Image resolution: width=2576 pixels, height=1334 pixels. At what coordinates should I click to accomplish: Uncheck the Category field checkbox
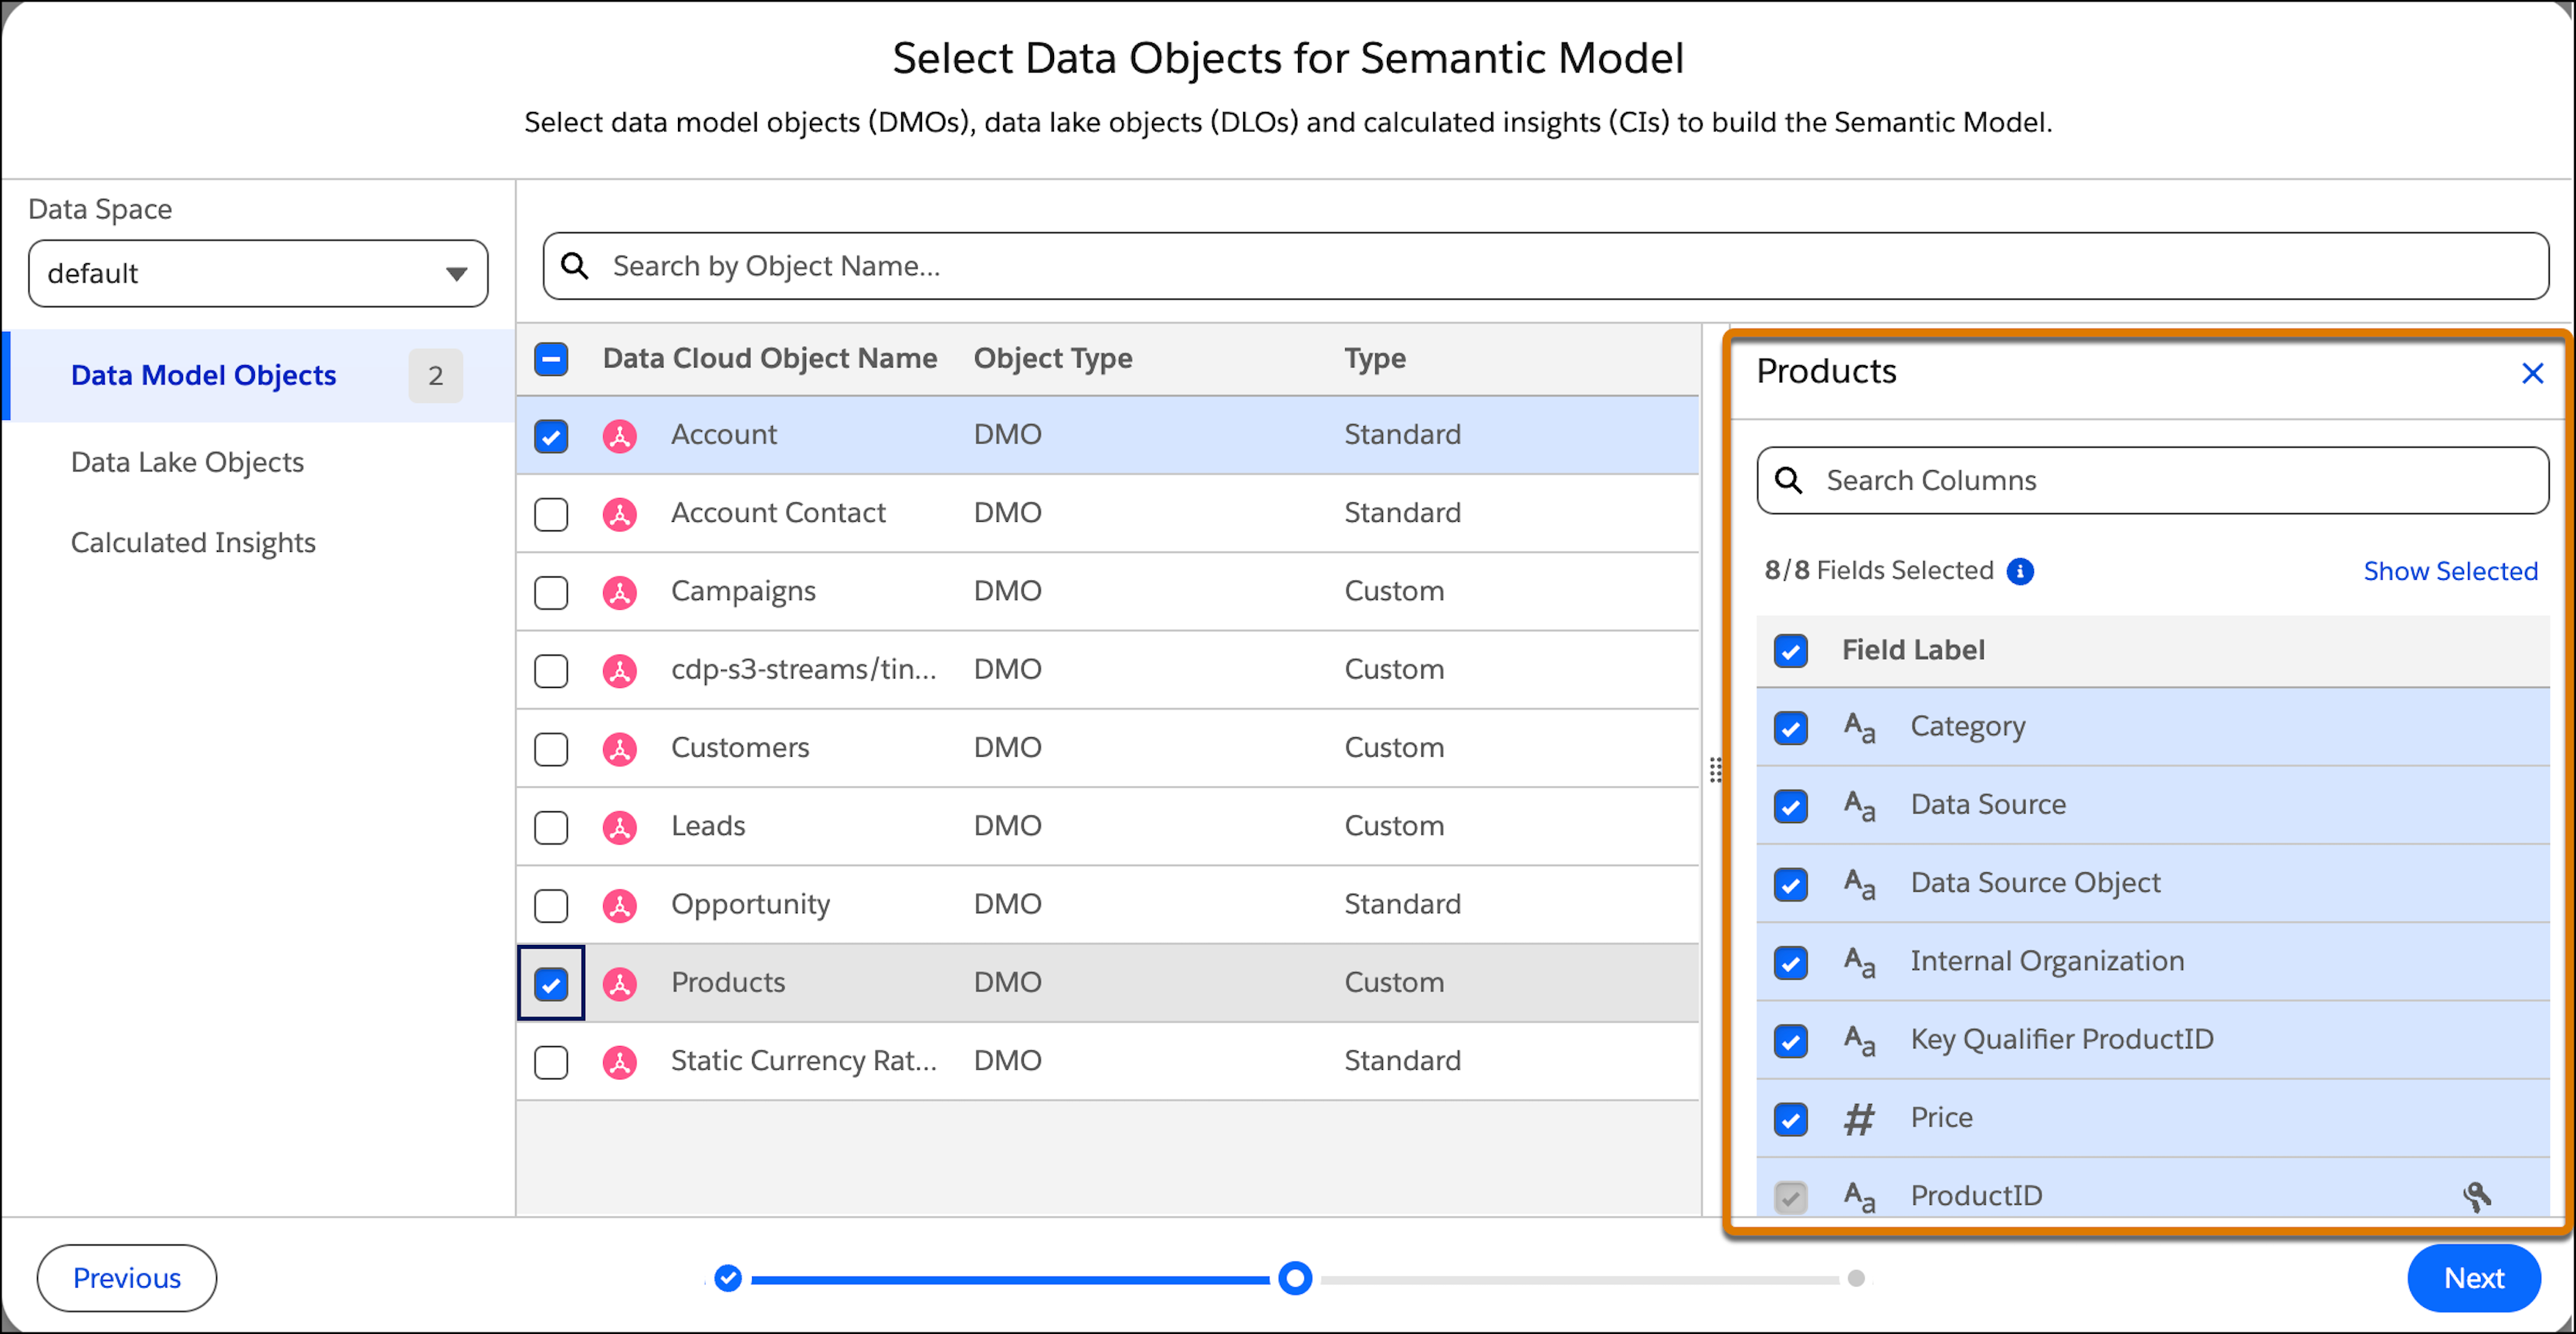pyautogui.click(x=1791, y=727)
